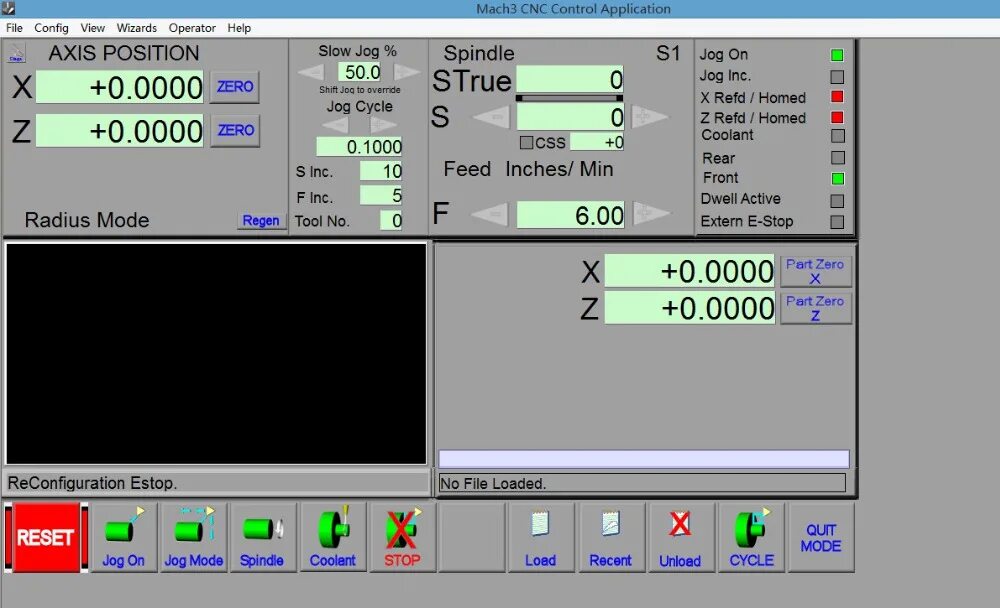
Task: Click Z Refd / Homed red indicator
Action: [837, 117]
